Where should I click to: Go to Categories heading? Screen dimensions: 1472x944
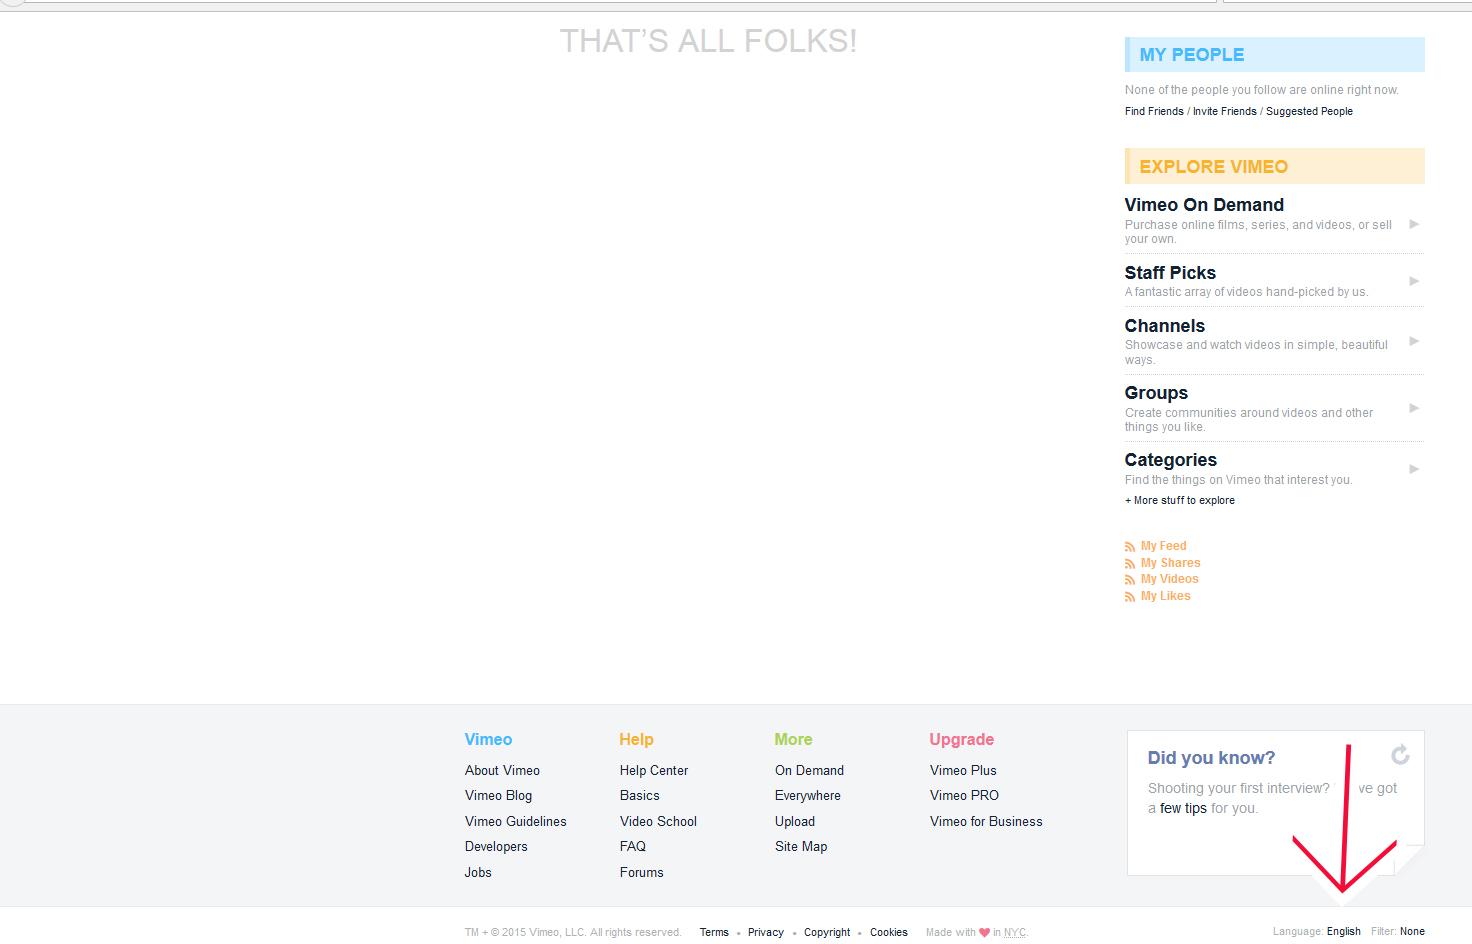(1171, 460)
